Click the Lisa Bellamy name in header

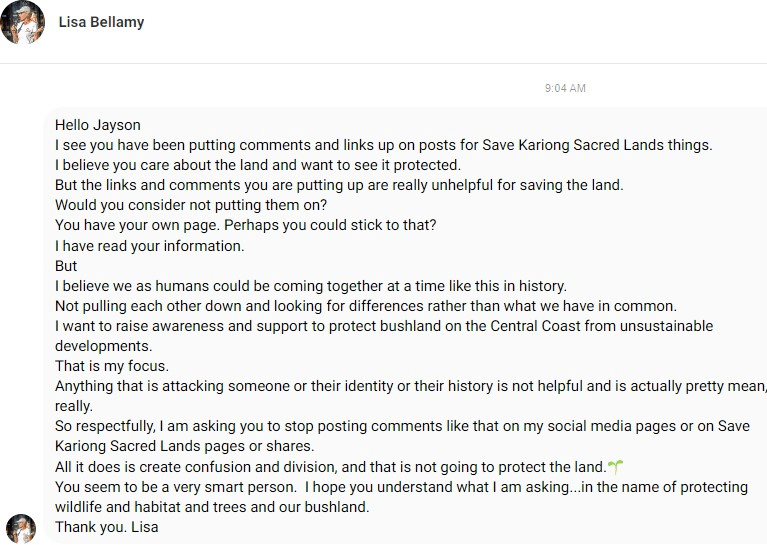(101, 22)
